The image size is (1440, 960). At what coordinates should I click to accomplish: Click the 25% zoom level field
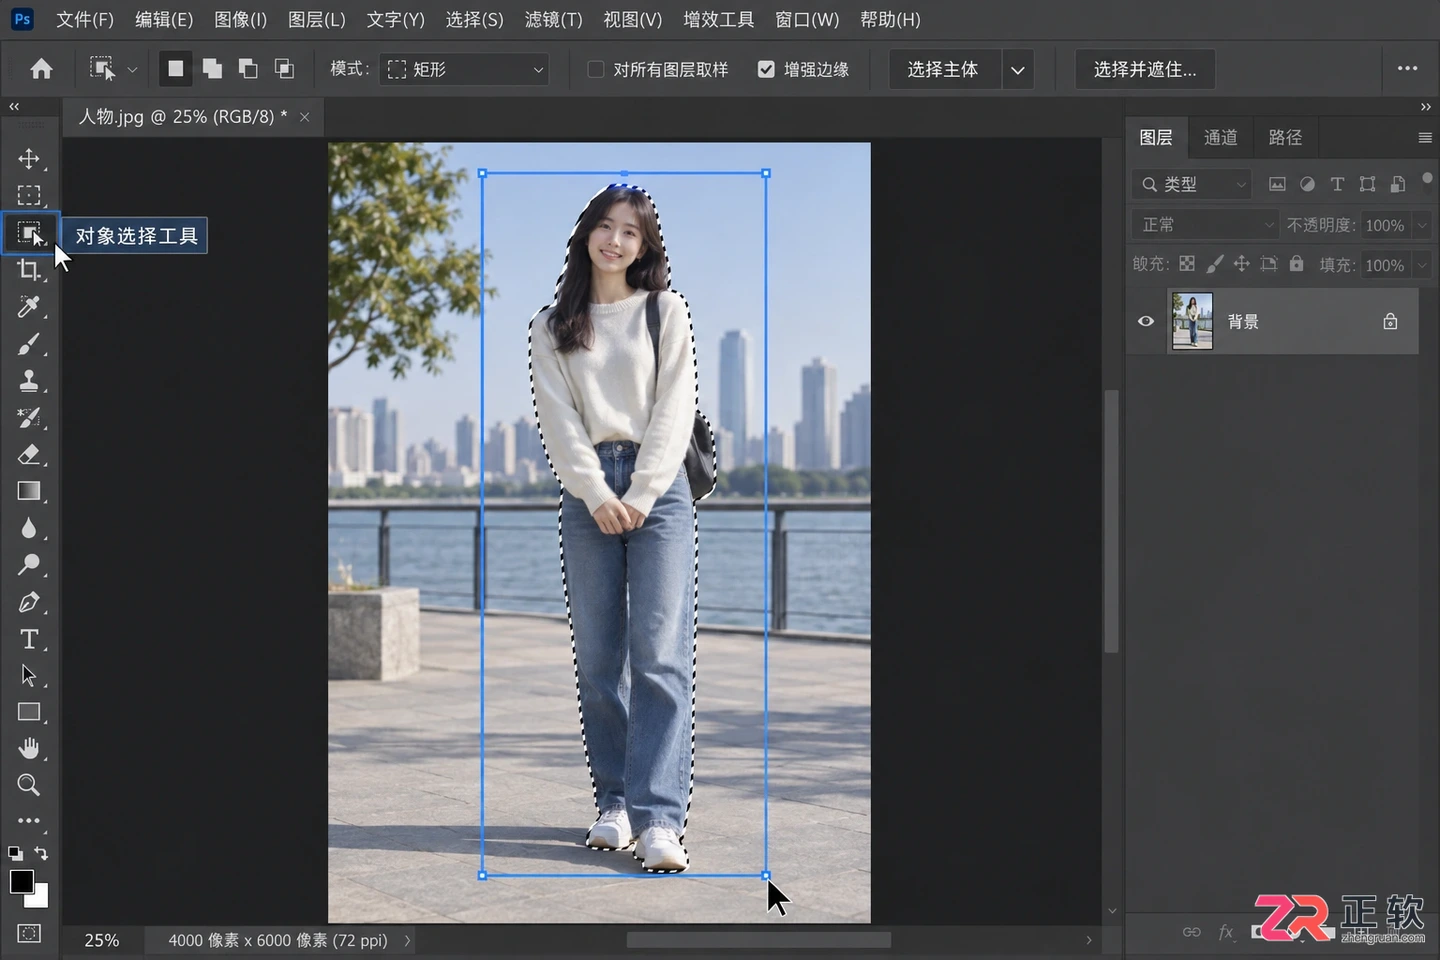point(102,940)
